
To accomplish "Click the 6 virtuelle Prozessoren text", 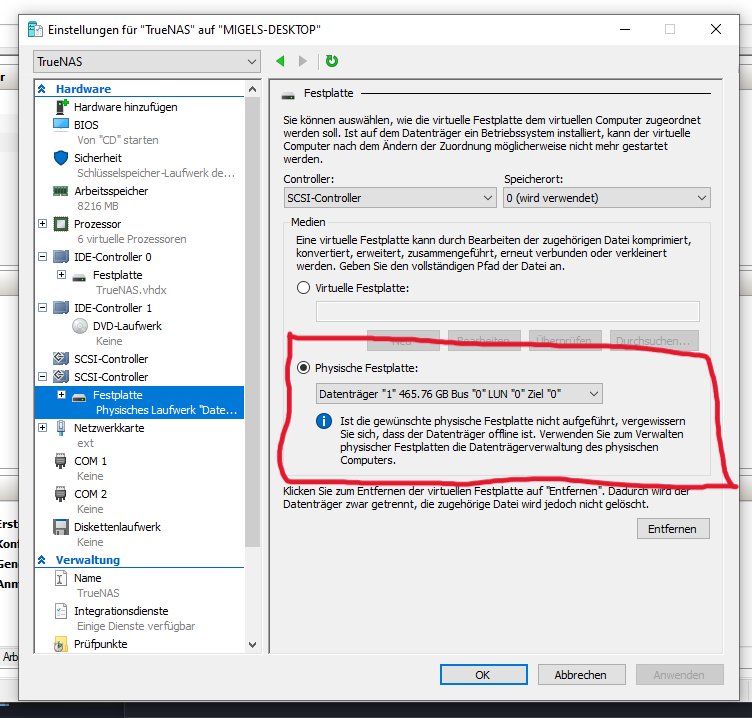I will click(x=132, y=239).
